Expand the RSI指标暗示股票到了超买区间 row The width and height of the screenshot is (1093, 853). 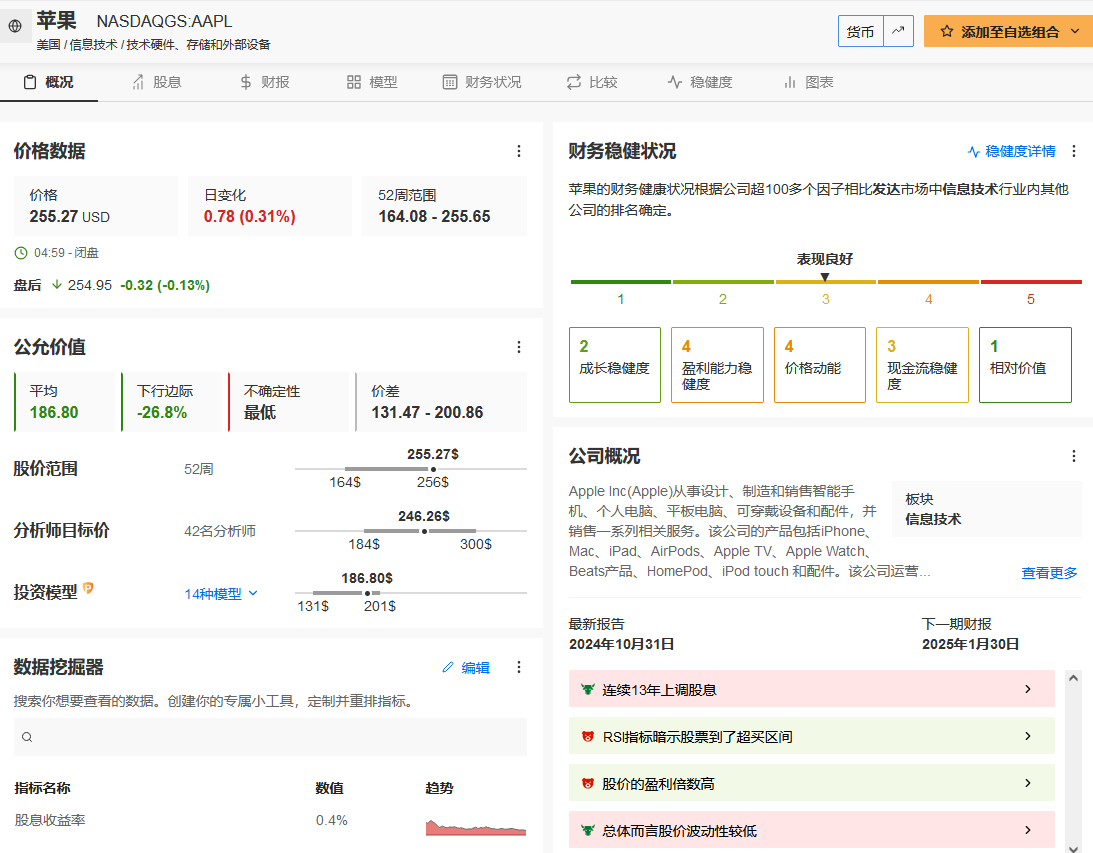tap(811, 736)
